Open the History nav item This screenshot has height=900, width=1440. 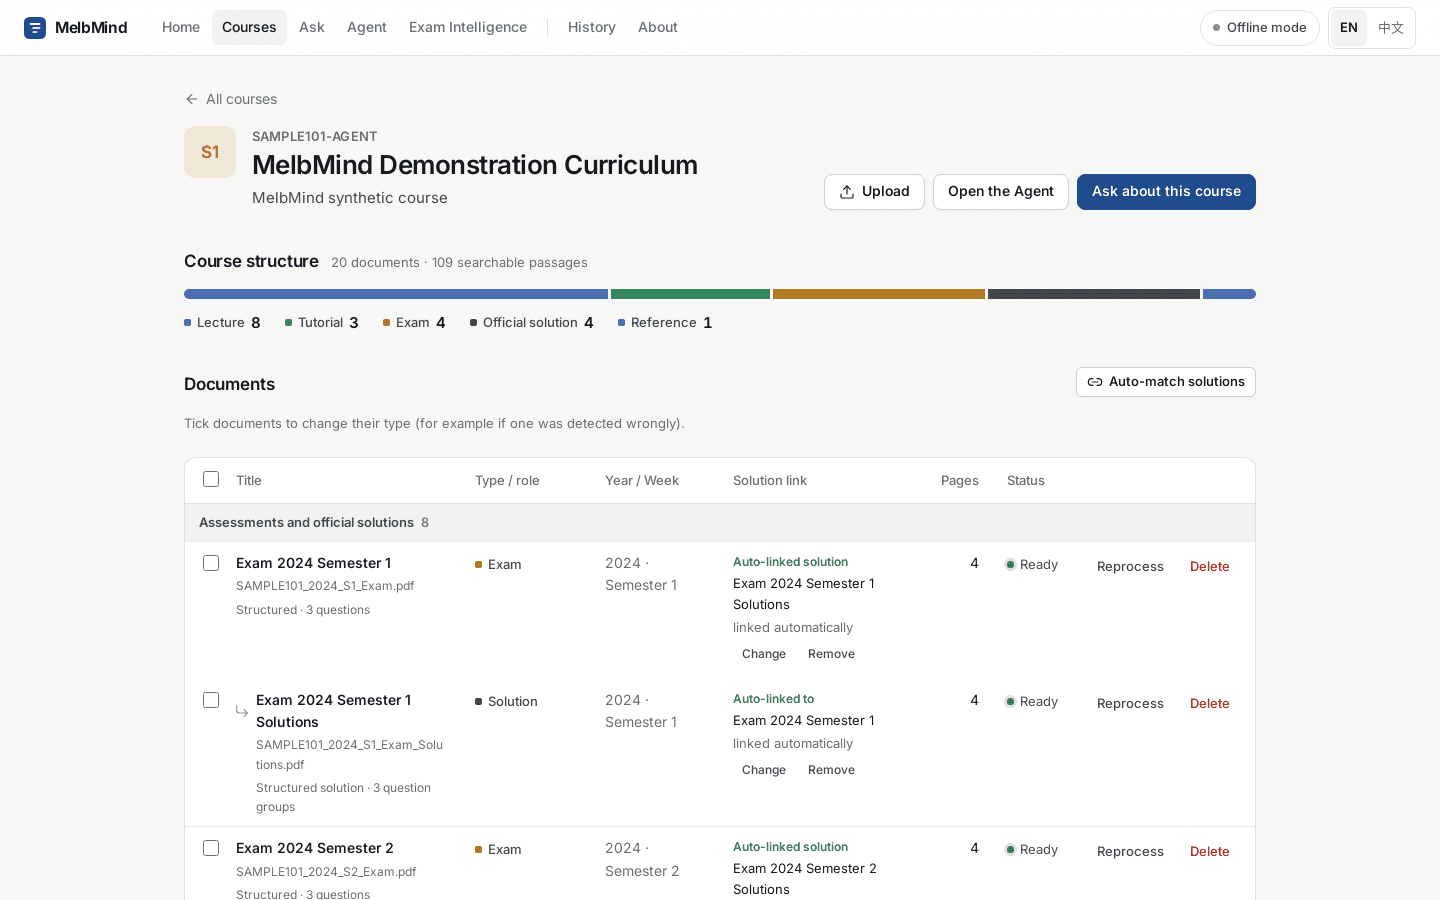coord(592,27)
